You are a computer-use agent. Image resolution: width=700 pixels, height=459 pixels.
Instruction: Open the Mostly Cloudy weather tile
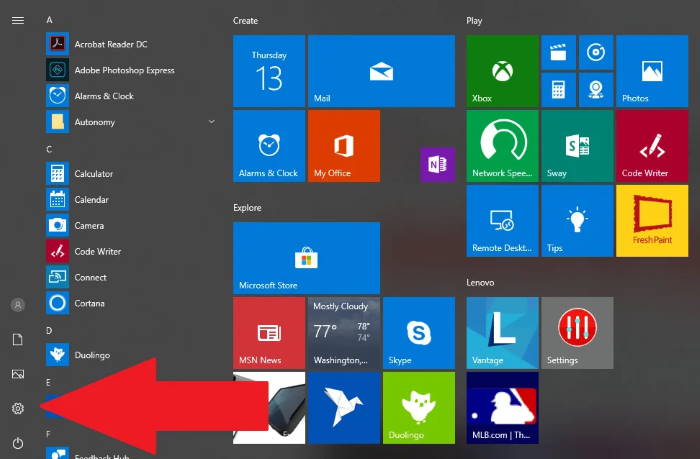pos(344,333)
